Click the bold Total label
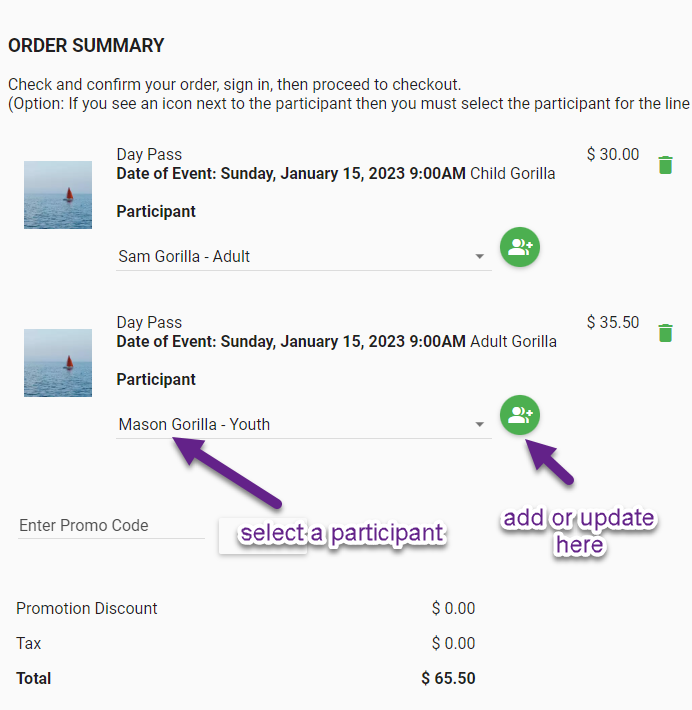This screenshot has height=710, width=692. [x=34, y=678]
